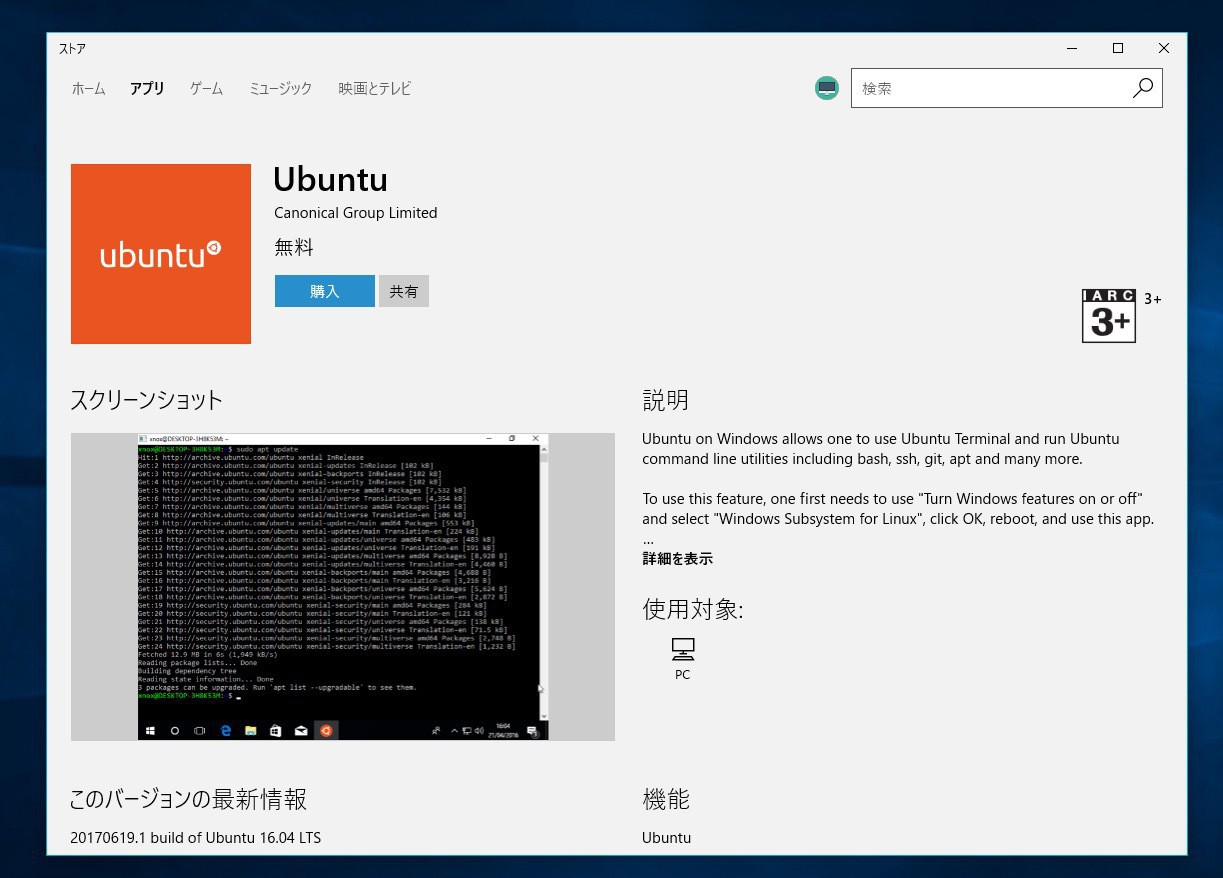Minimize the ストア window
The height and width of the screenshot is (878, 1223).
pyautogui.click(x=1072, y=48)
